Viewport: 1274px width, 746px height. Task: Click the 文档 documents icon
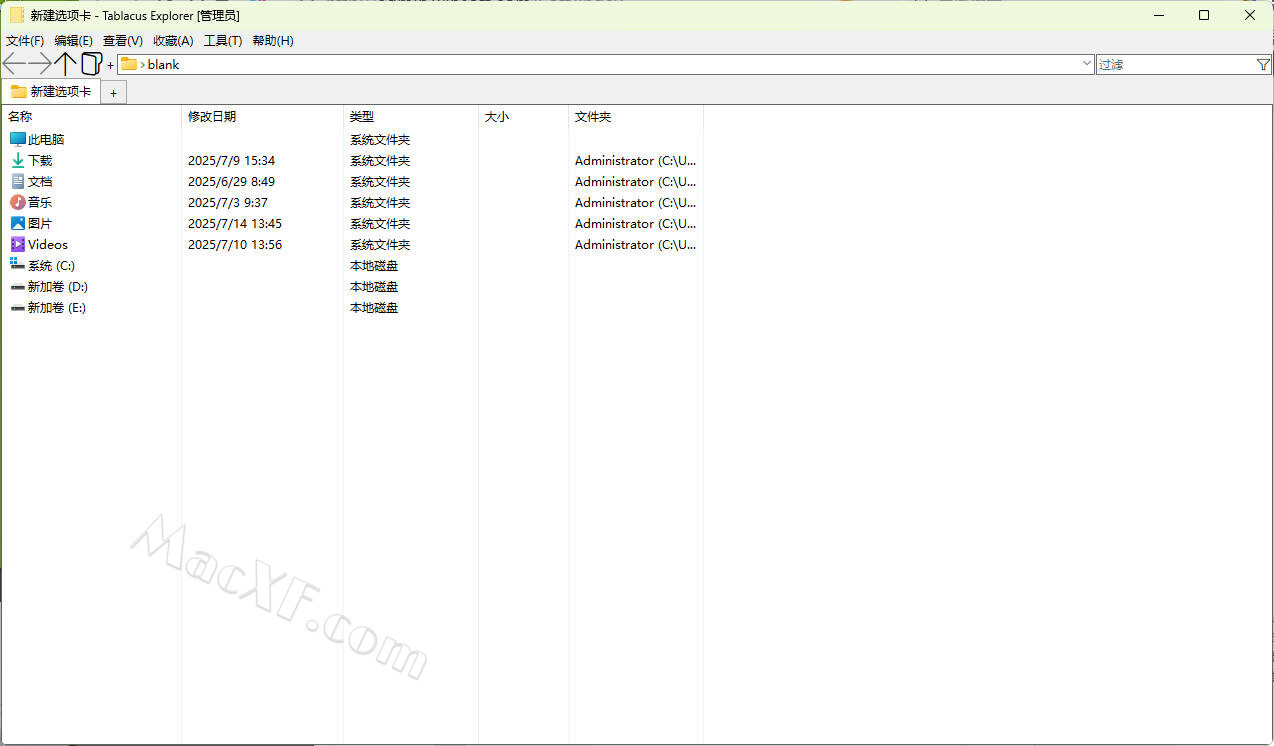pyautogui.click(x=18, y=182)
